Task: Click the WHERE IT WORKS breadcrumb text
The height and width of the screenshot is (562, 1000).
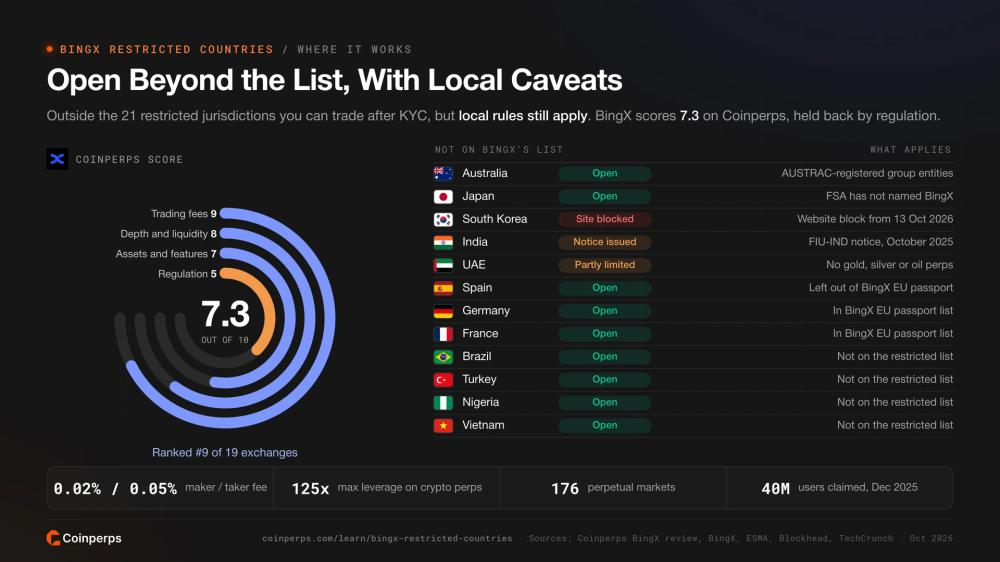Action: 355,49
